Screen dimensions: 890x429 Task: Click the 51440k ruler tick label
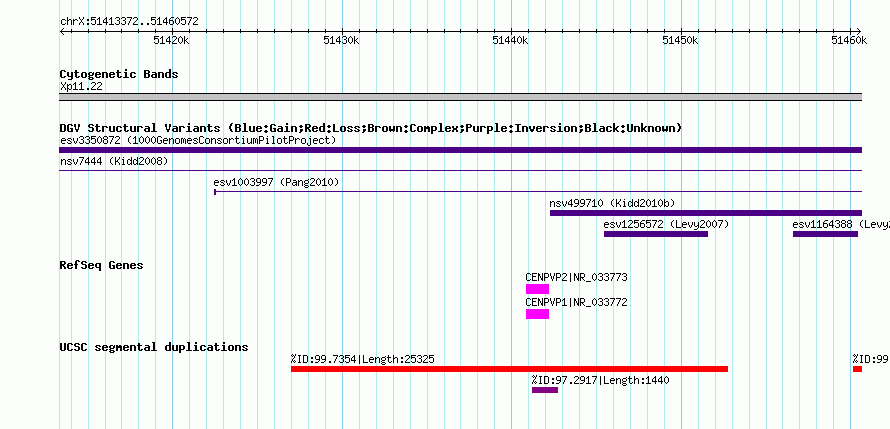pos(511,40)
